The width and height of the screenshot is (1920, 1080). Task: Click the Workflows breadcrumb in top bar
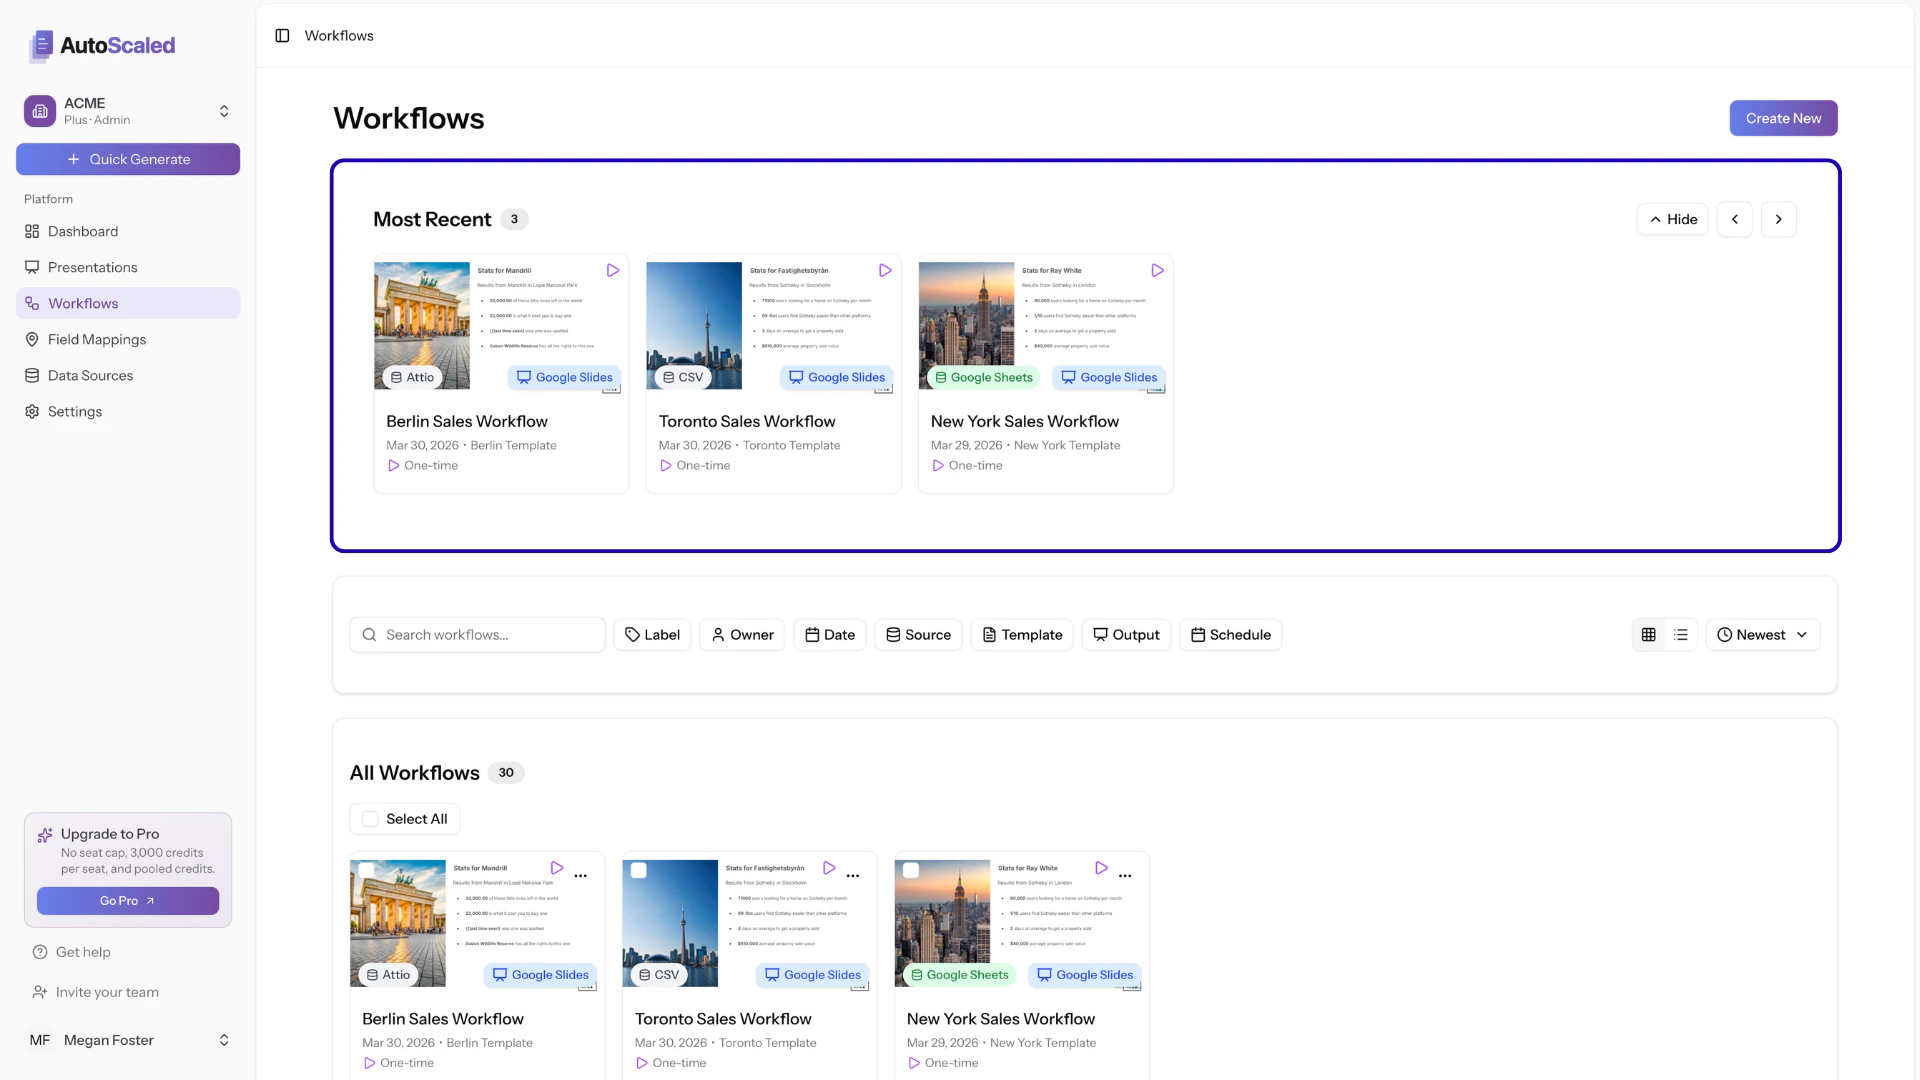point(338,35)
